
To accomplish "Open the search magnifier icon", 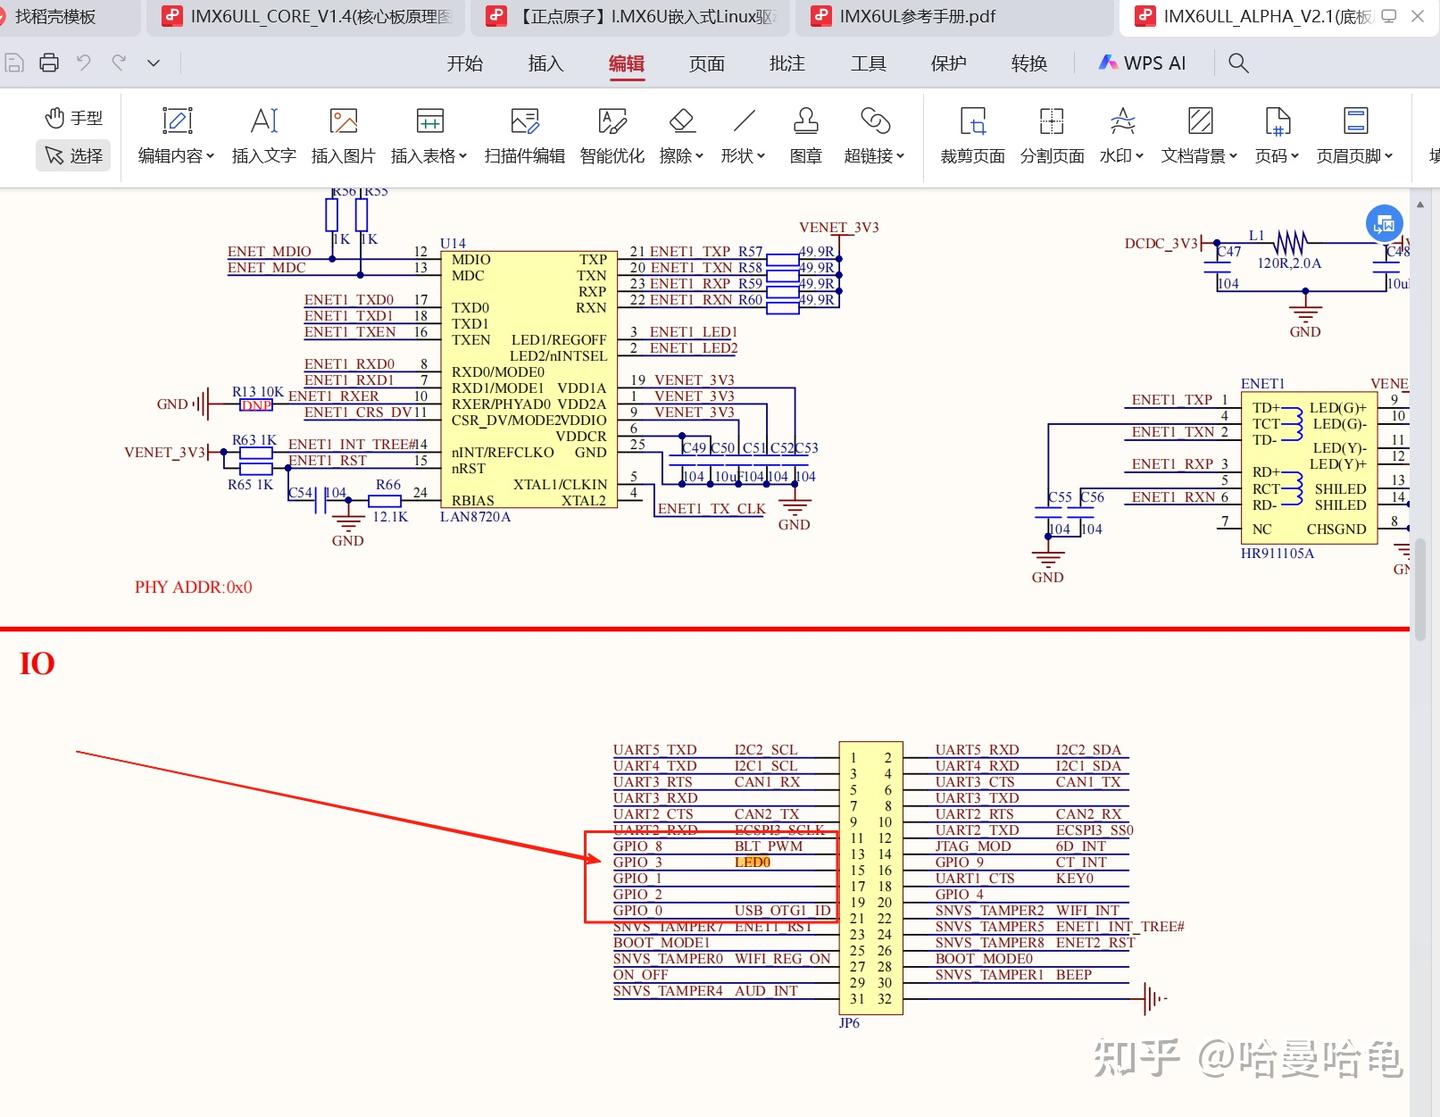I will coord(1238,62).
